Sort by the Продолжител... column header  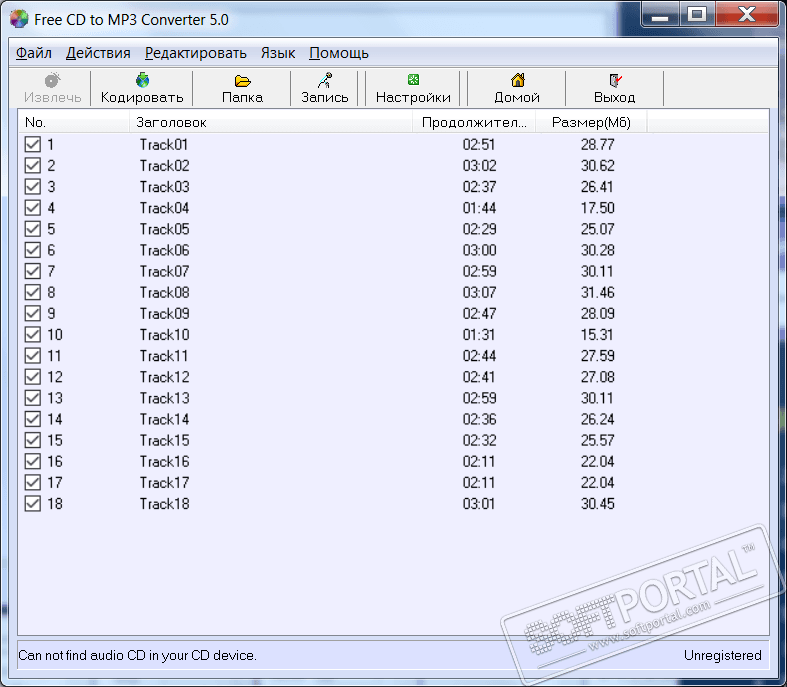(x=474, y=122)
